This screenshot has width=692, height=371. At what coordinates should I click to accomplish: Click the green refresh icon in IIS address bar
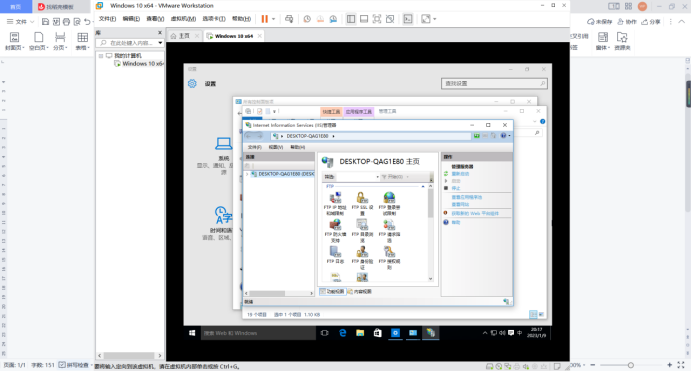click(477, 136)
